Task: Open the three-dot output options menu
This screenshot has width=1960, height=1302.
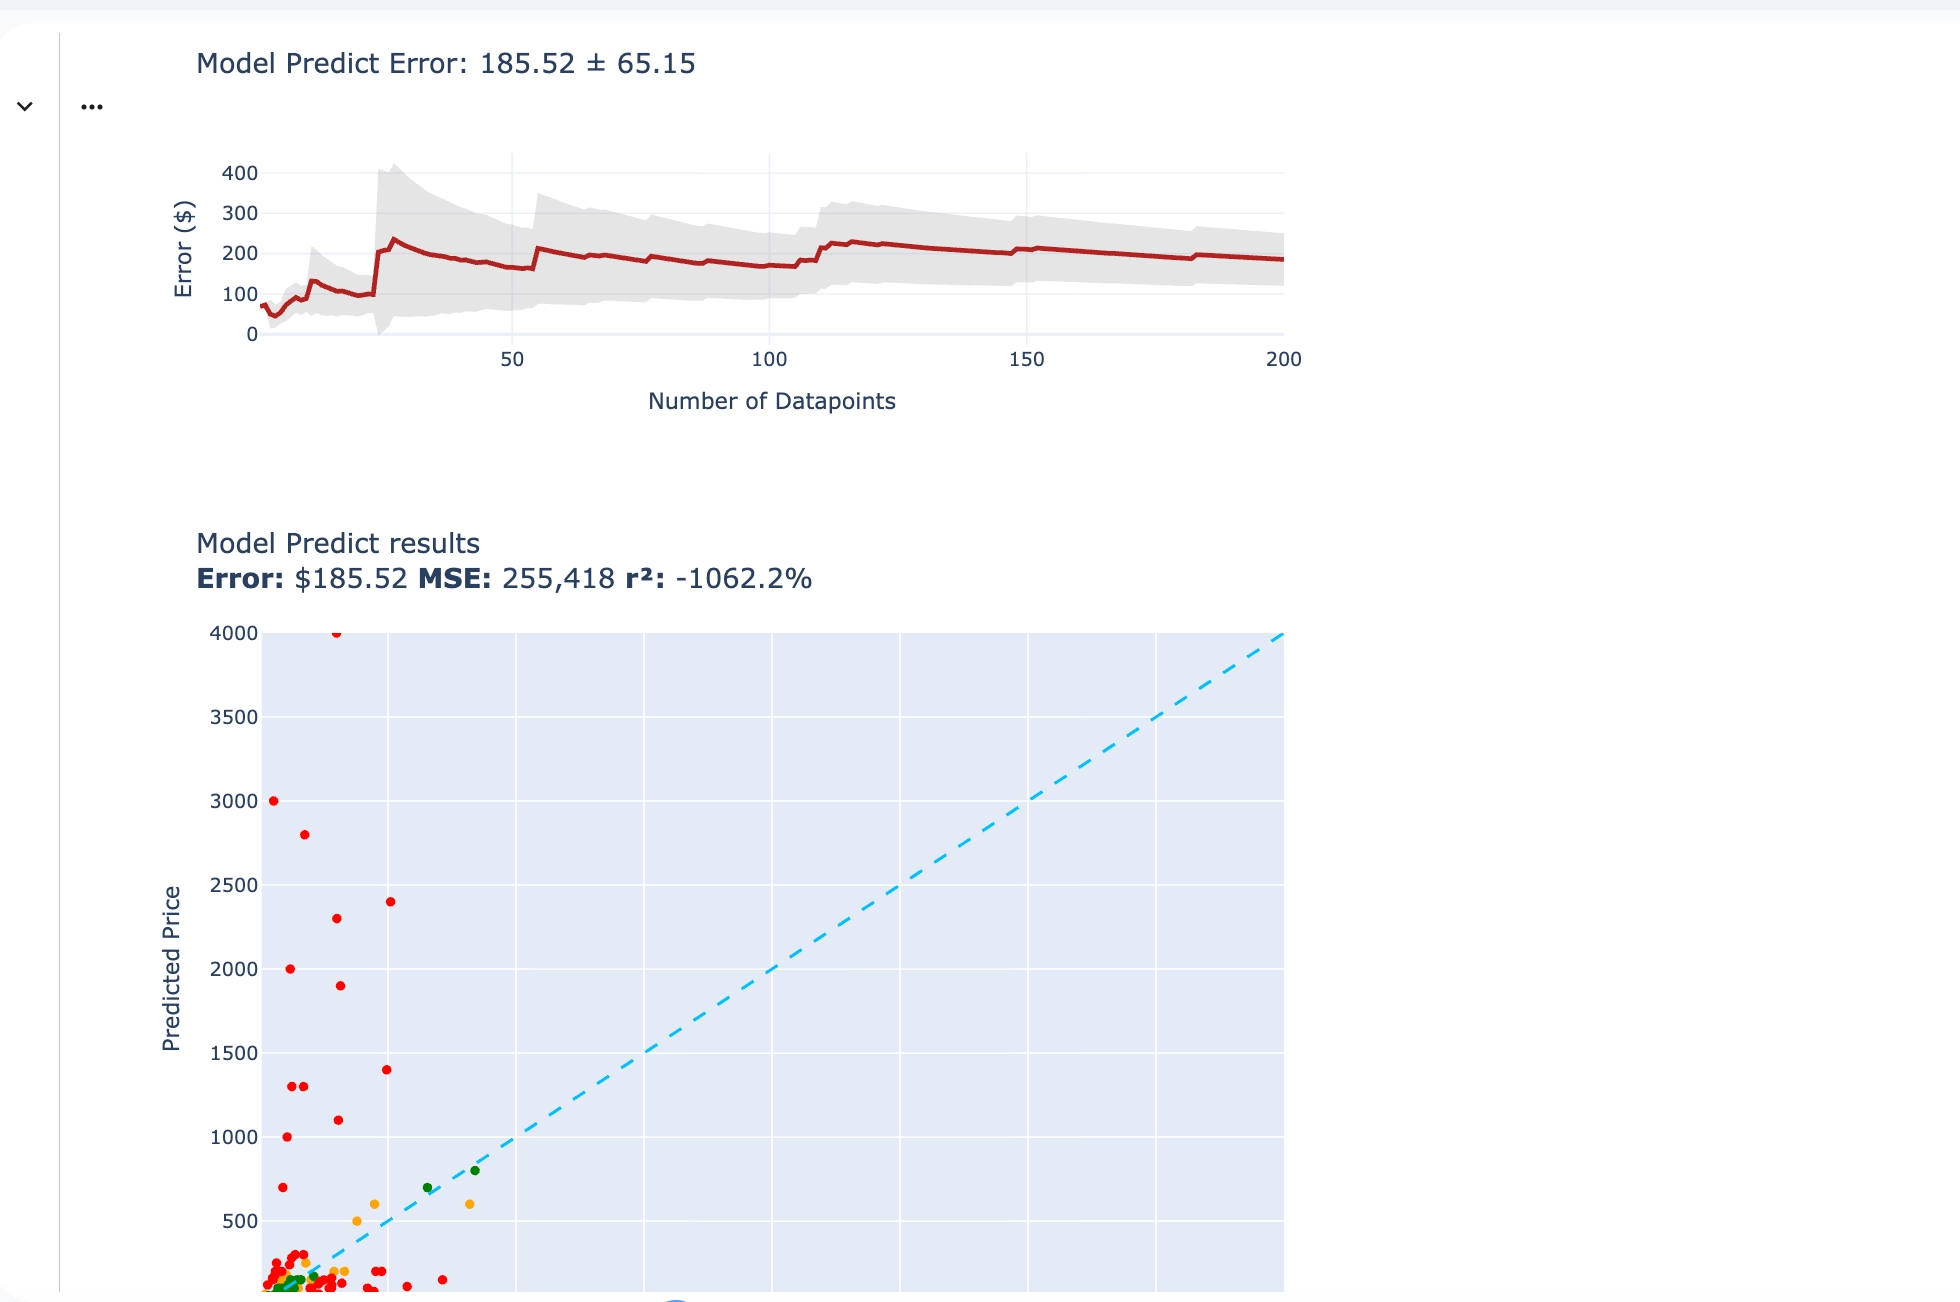Action: (x=92, y=107)
